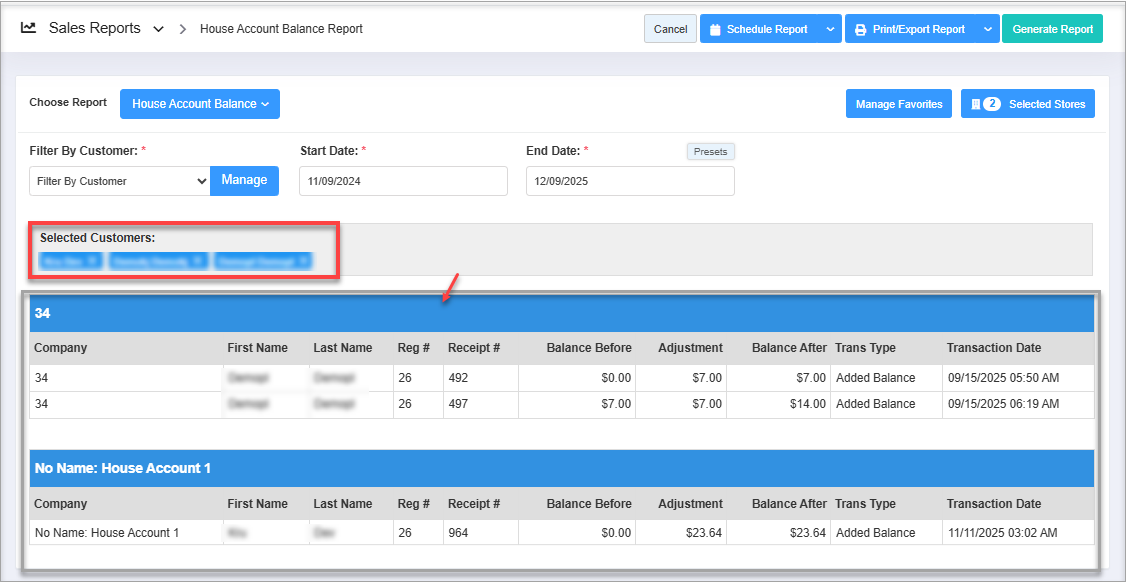The image size is (1126, 582).
Task: Click the Manage Favorites button
Action: pyautogui.click(x=898, y=104)
